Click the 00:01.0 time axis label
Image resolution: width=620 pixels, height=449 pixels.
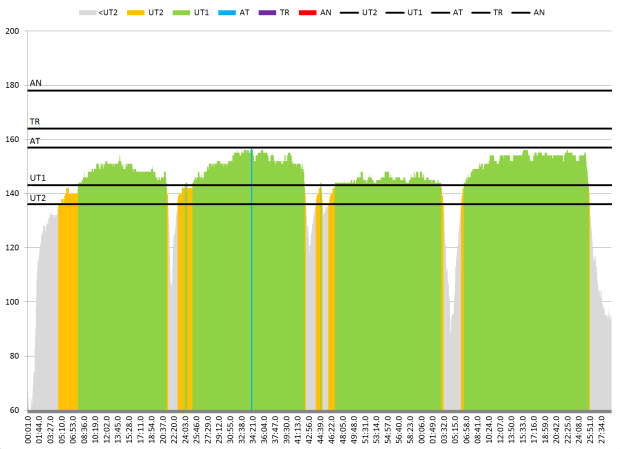[31, 430]
